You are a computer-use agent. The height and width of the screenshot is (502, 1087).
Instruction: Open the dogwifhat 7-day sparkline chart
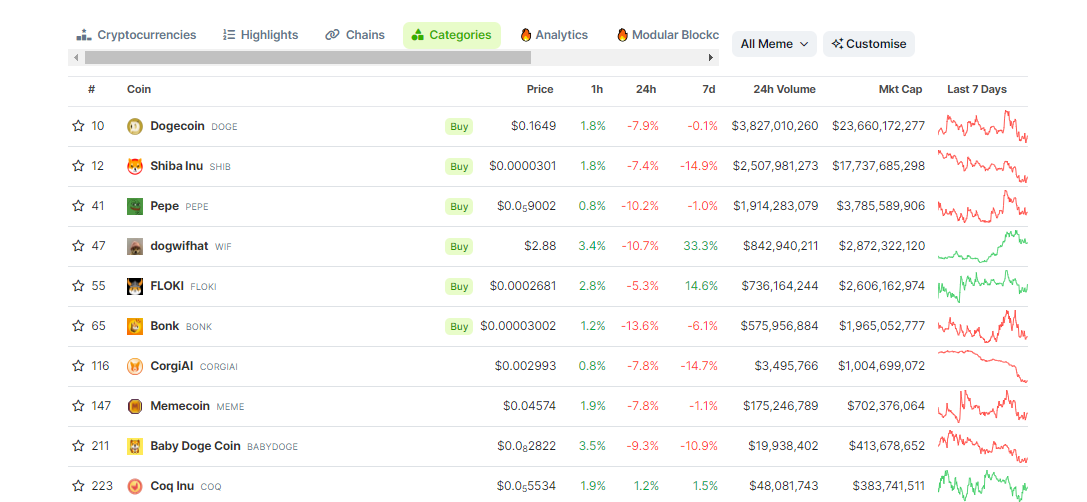pyautogui.click(x=982, y=246)
